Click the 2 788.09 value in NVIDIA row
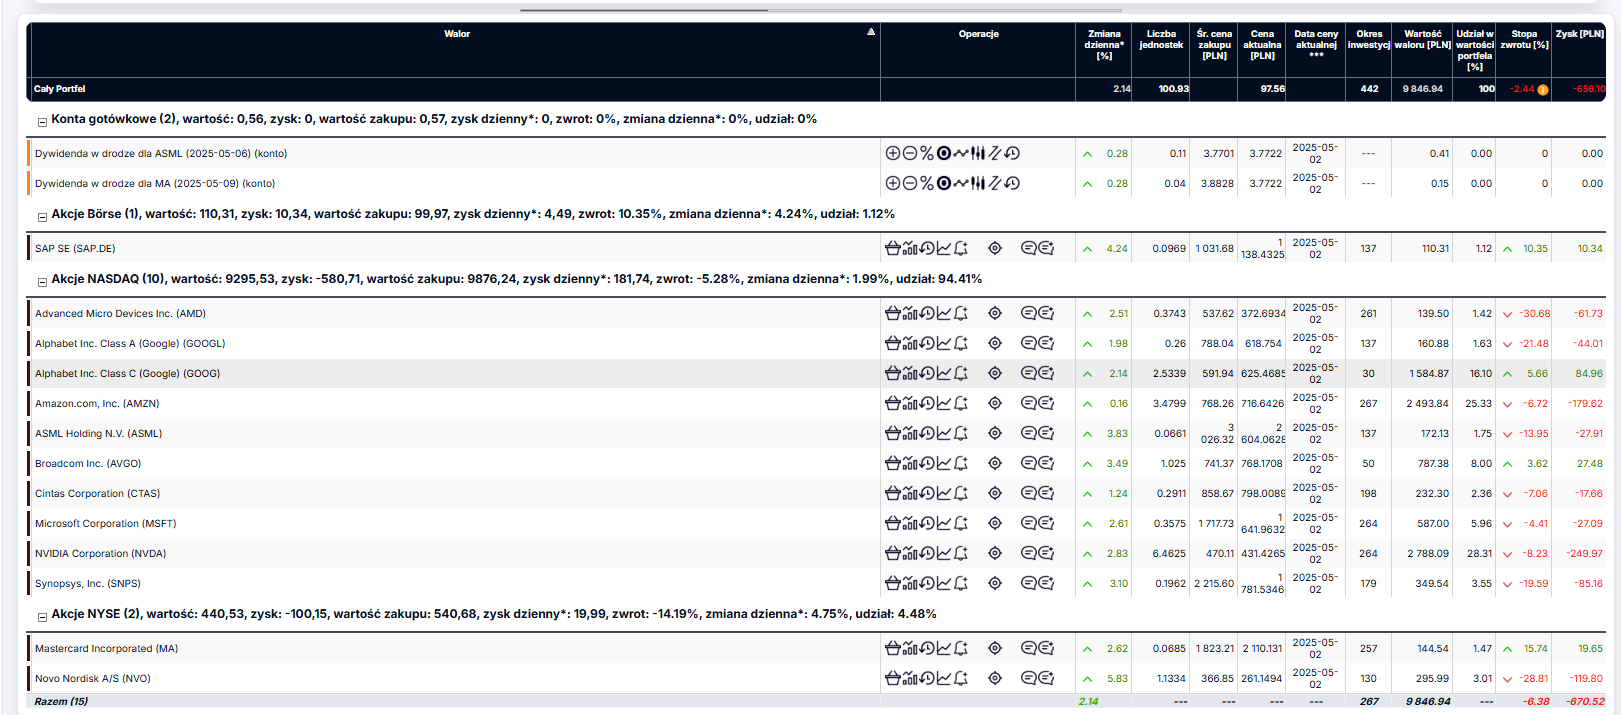Image resolution: width=1621 pixels, height=715 pixels. 1427,553
